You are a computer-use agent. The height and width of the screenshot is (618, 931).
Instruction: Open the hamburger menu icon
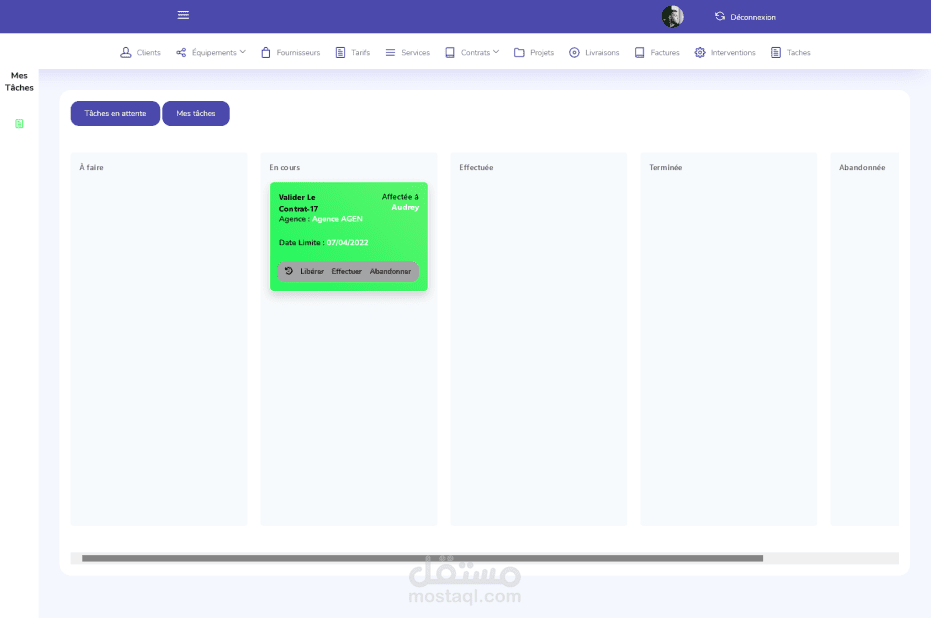click(183, 15)
